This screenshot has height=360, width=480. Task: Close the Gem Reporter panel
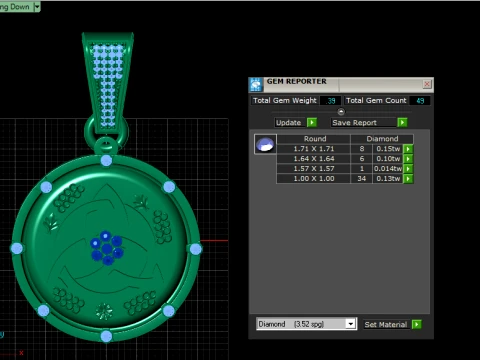click(x=427, y=84)
